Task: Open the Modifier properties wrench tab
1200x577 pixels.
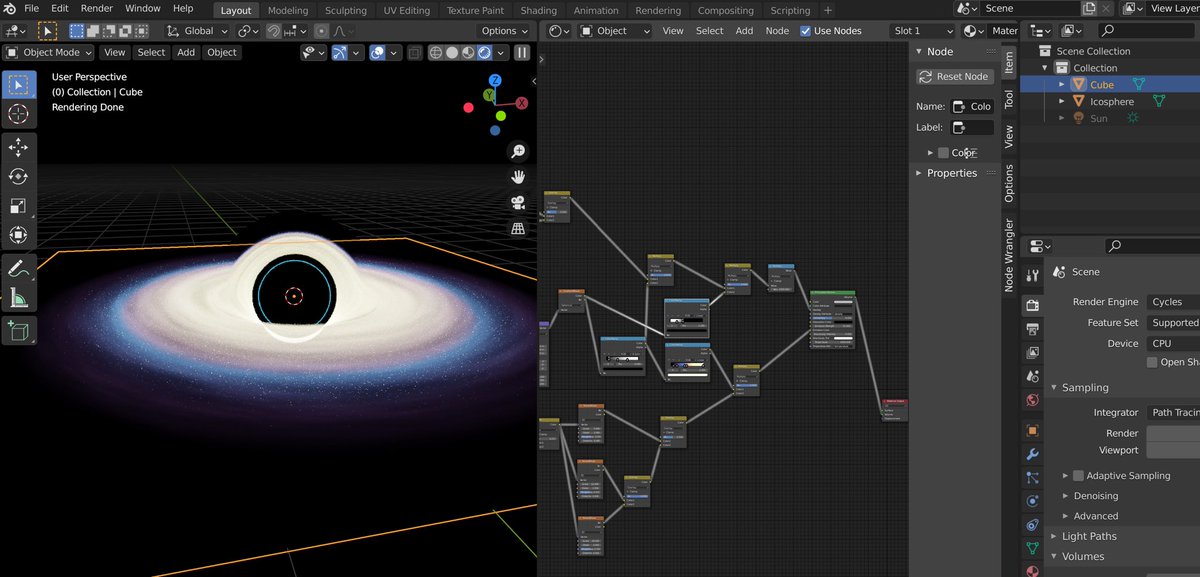Action: tap(1033, 454)
